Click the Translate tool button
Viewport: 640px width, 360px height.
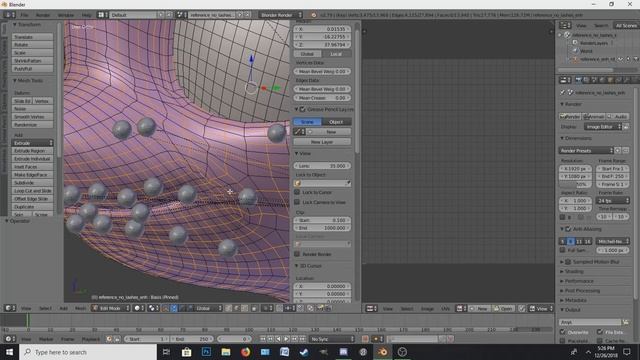click(x=32, y=37)
